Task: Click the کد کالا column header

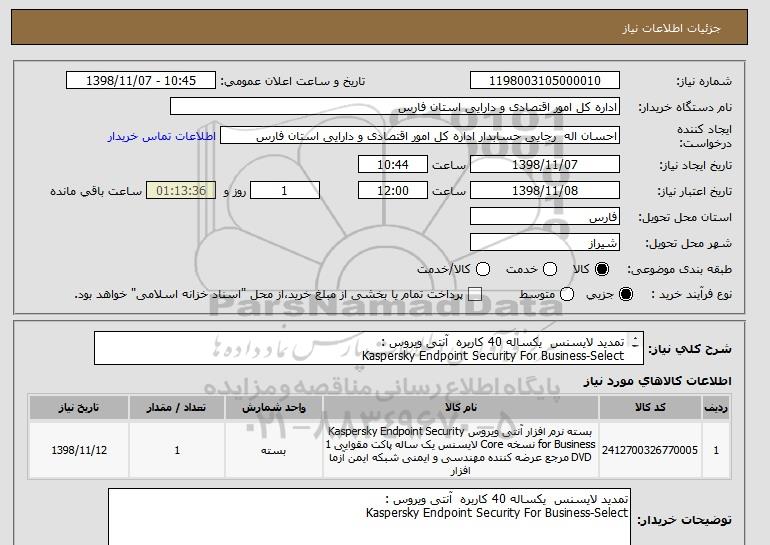Action: 650,408
